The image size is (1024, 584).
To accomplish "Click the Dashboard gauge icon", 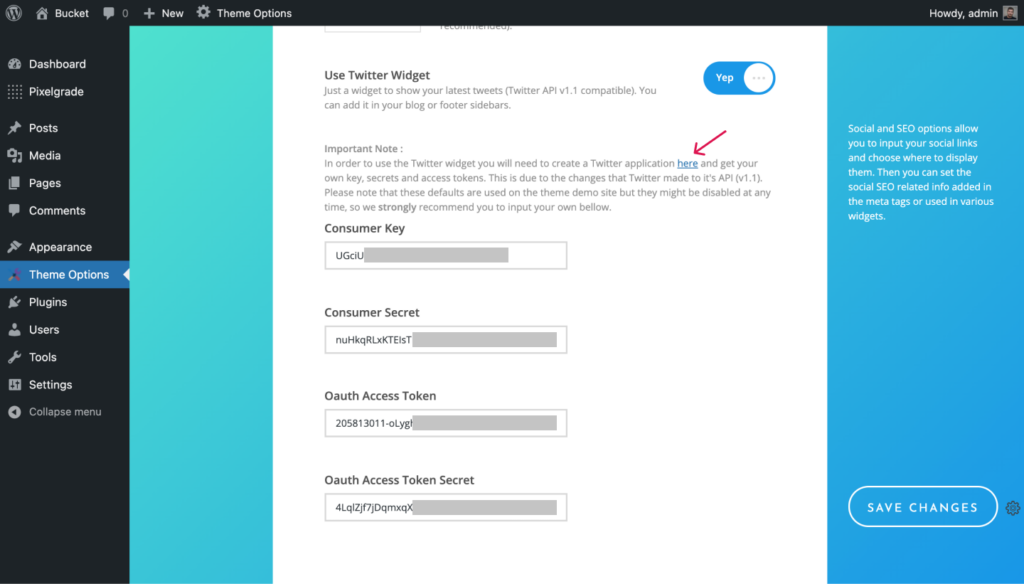I will pos(14,64).
